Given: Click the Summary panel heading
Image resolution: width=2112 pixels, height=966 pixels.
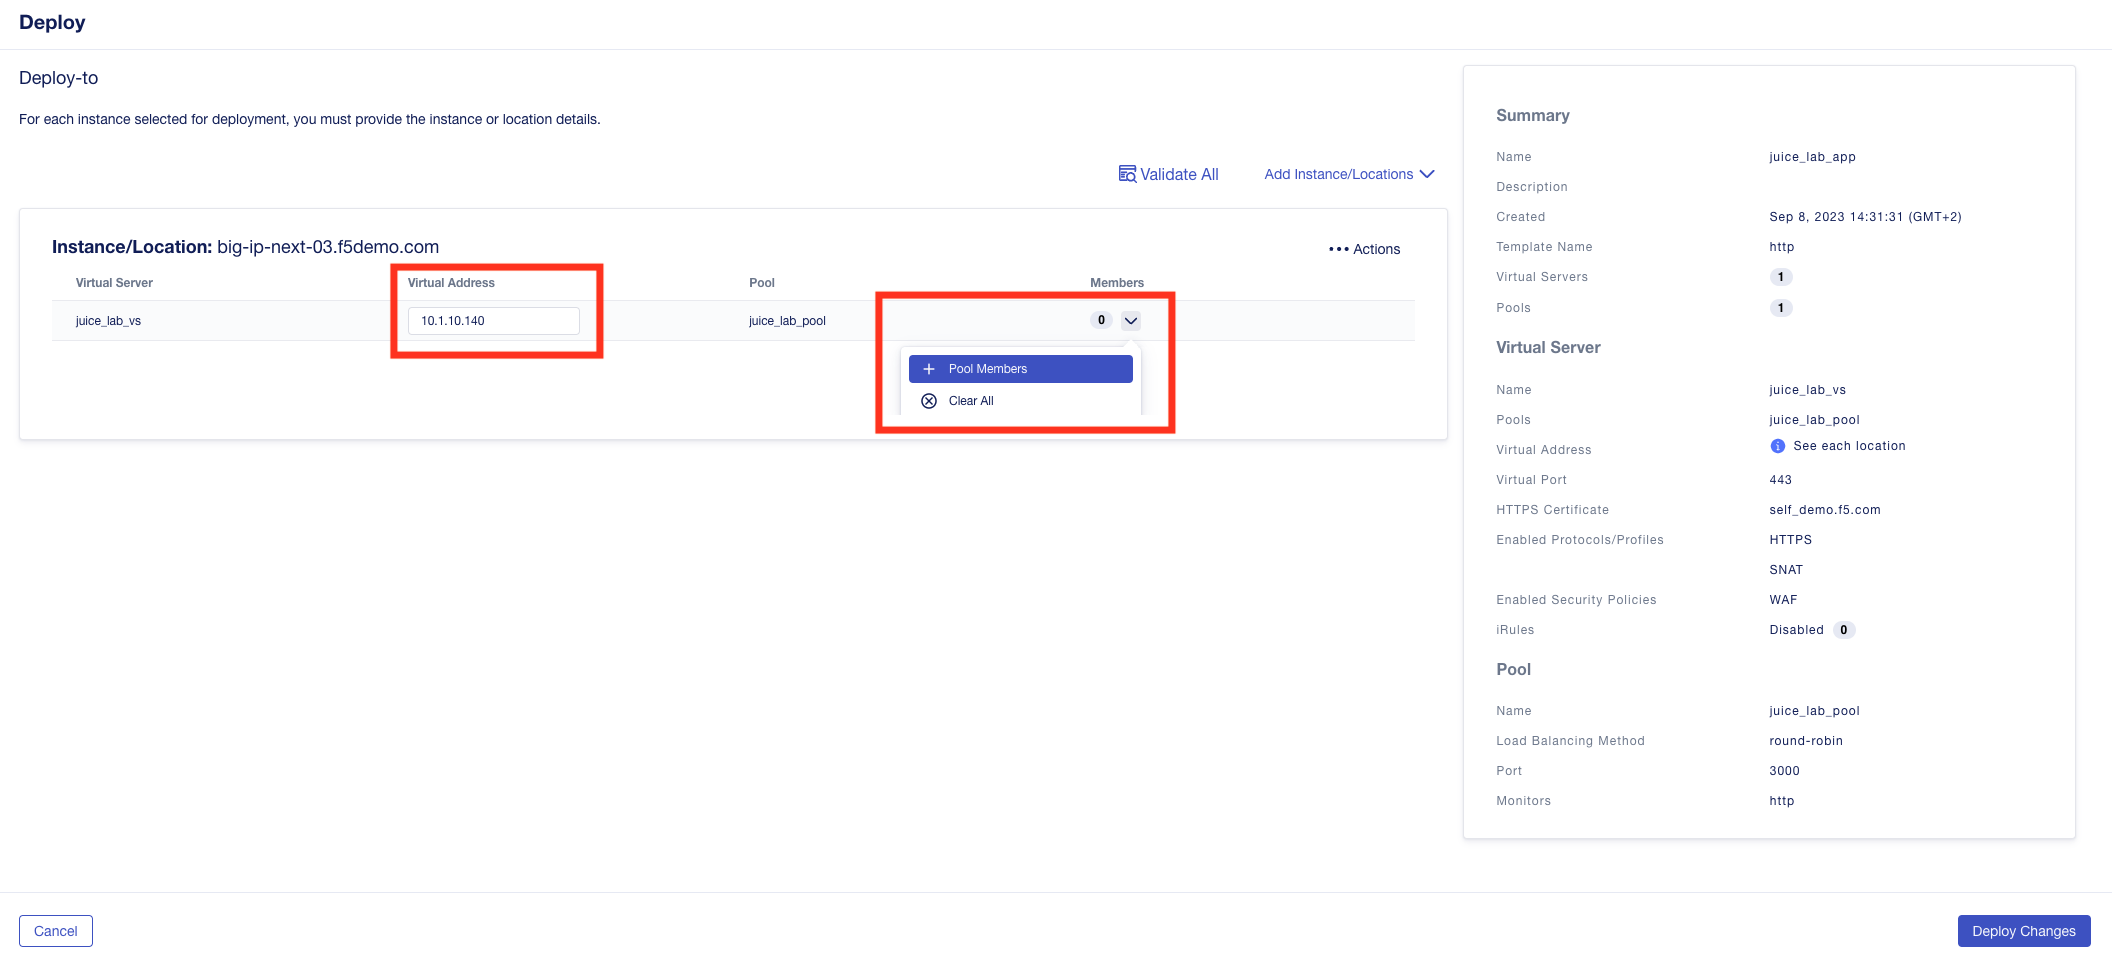Looking at the screenshot, I should coord(1533,116).
